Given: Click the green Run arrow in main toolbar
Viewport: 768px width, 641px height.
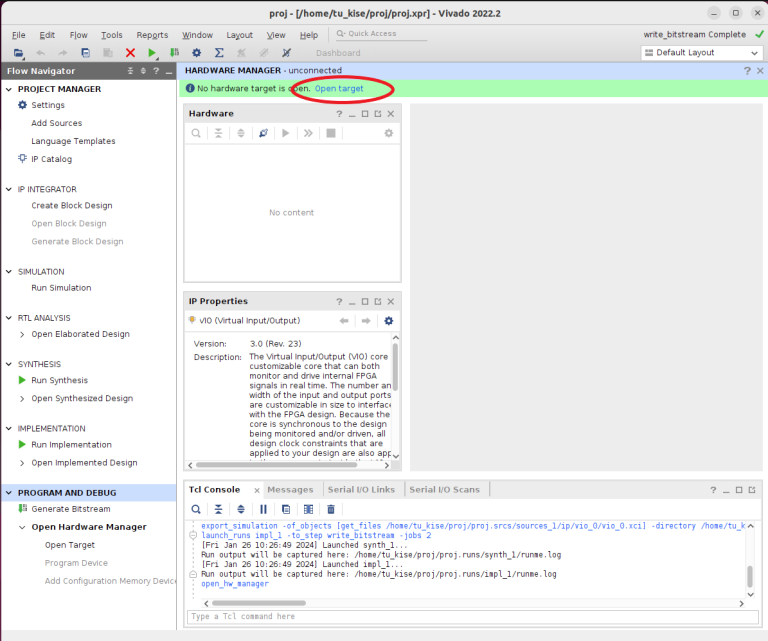Looking at the screenshot, I should coord(152,53).
